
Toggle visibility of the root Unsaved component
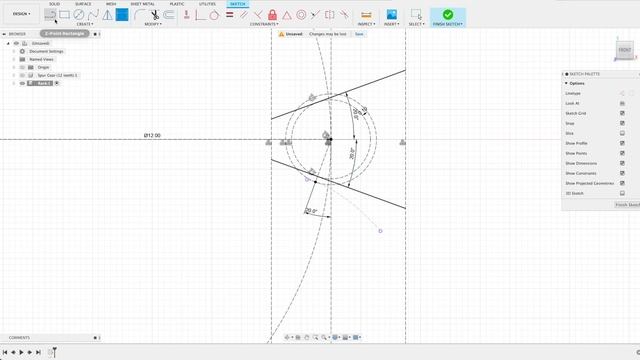(16, 43)
